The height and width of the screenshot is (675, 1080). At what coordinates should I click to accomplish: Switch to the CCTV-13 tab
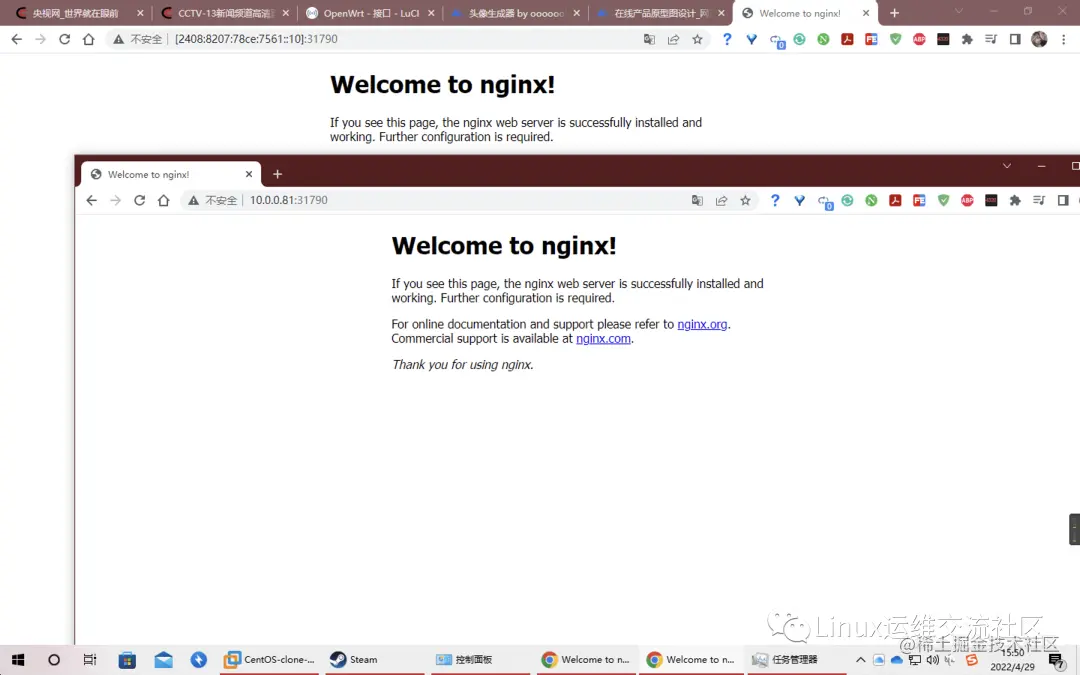(225, 13)
